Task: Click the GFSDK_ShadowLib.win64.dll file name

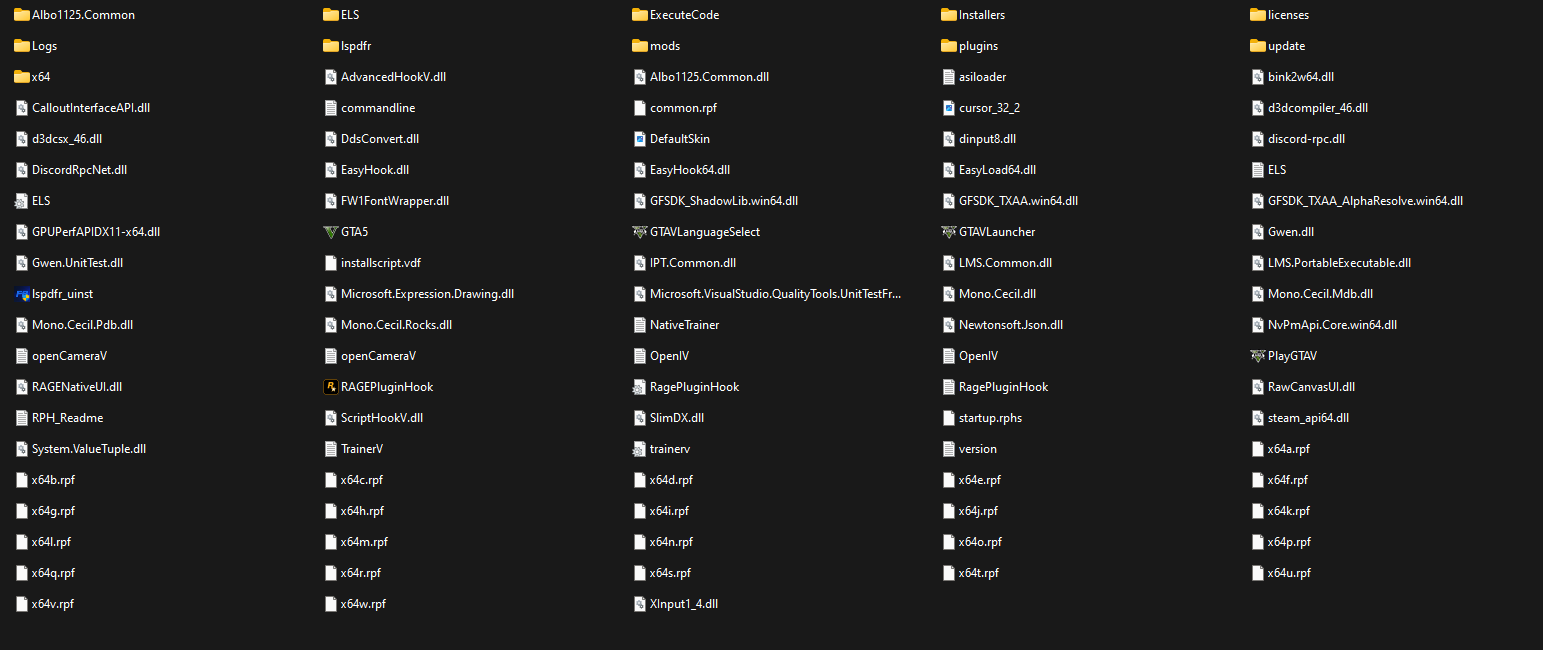Action: pos(724,201)
